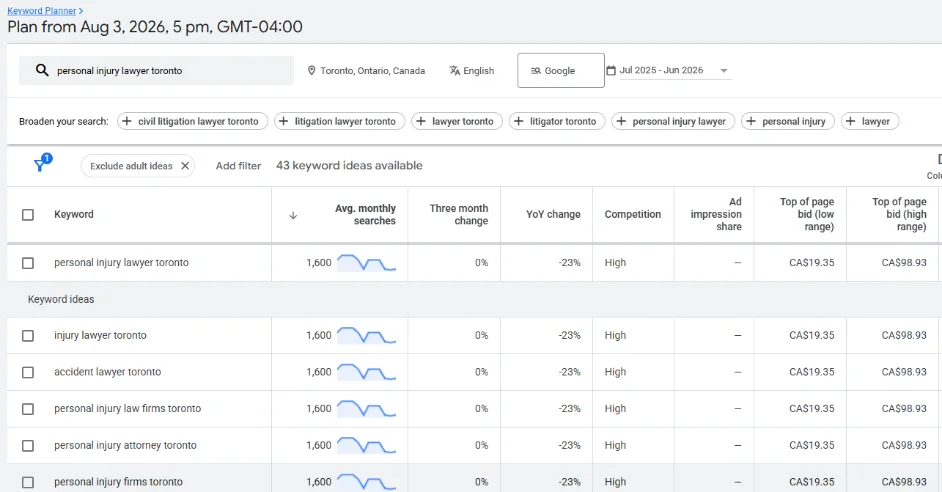
Task: Check the 'personal injury lawyer toronto' row checkbox
Action: [28, 263]
